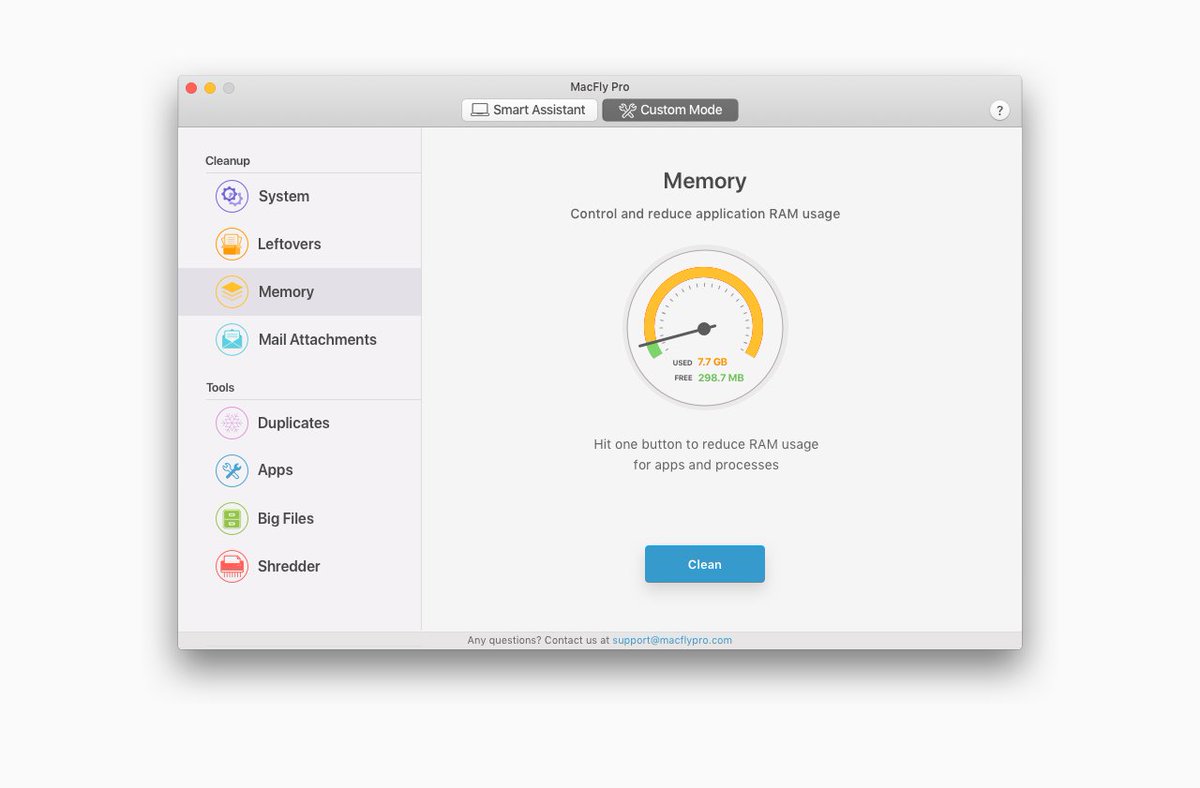Click the Memory layers icon
Viewport: 1200px width, 788px height.
tap(232, 292)
